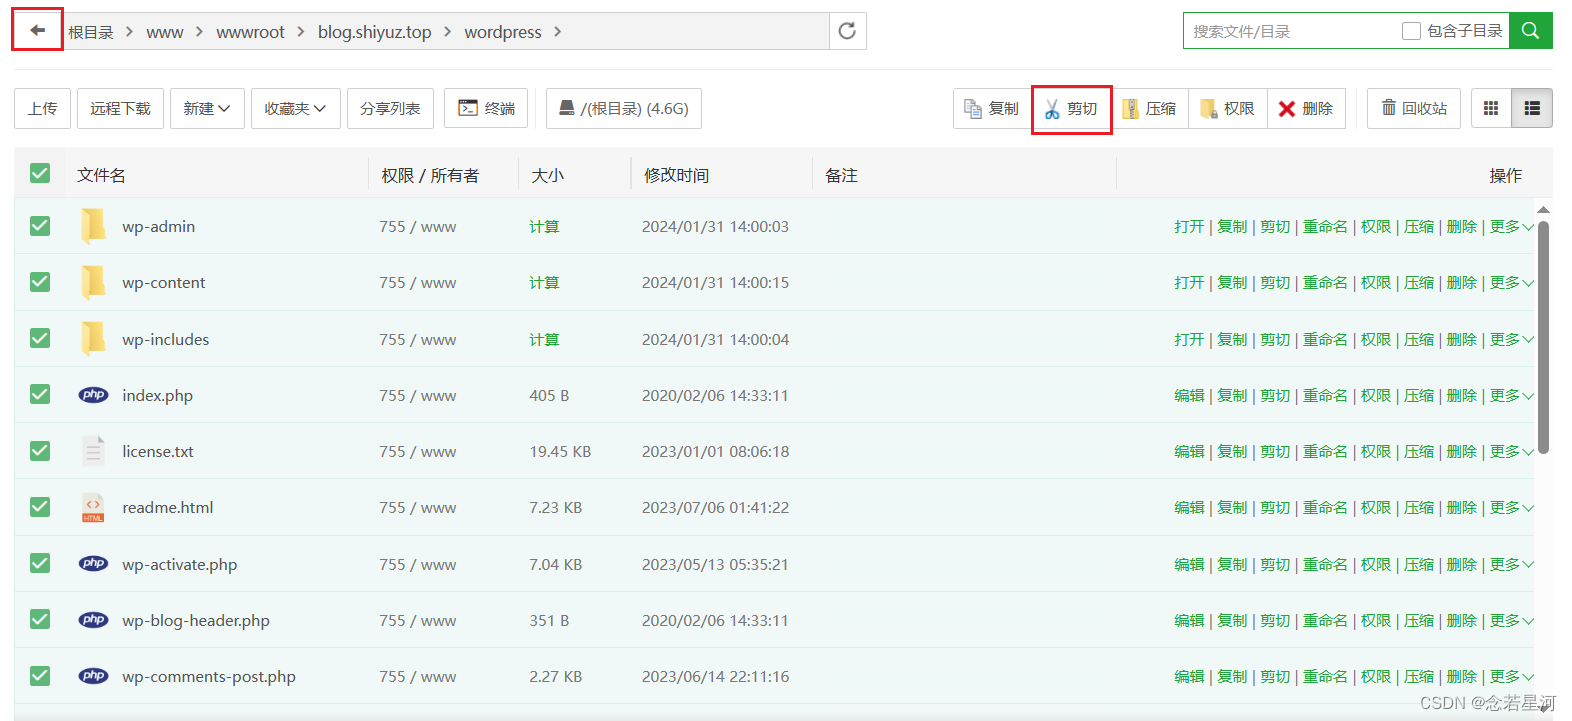This screenshot has width=1572, height=721.
Task: Click the file list vertical scrollbar
Action: point(1543,337)
